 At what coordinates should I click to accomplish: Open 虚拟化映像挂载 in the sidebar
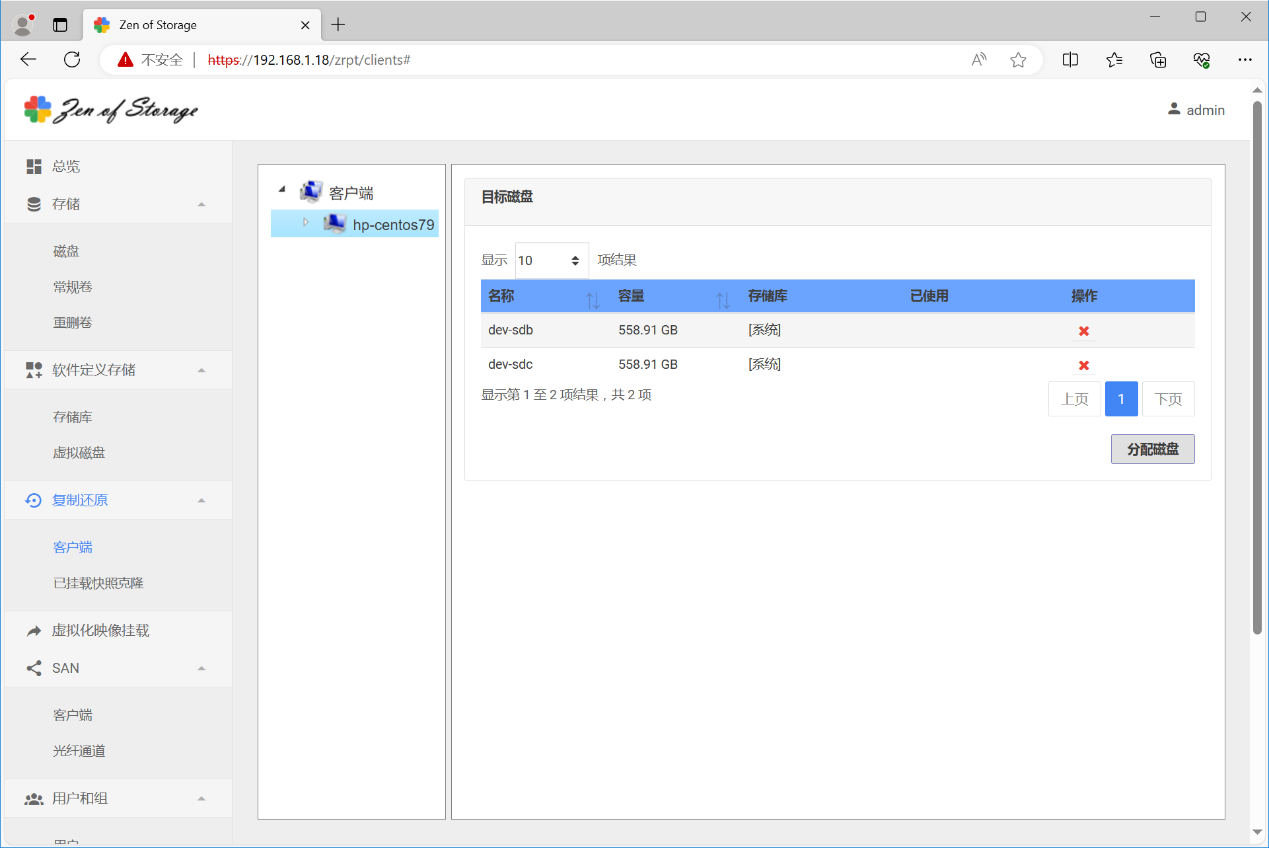pos(100,631)
